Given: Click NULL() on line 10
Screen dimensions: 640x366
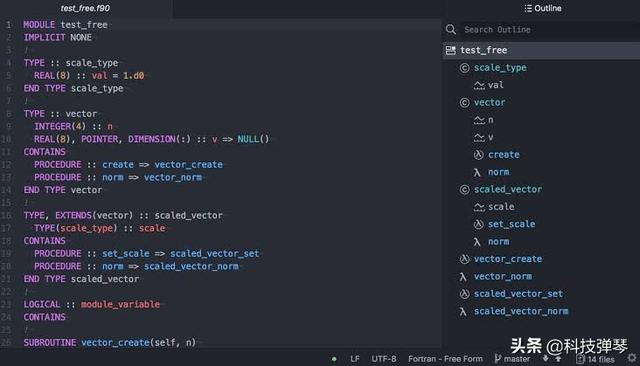Looking at the screenshot, I should tap(253, 139).
